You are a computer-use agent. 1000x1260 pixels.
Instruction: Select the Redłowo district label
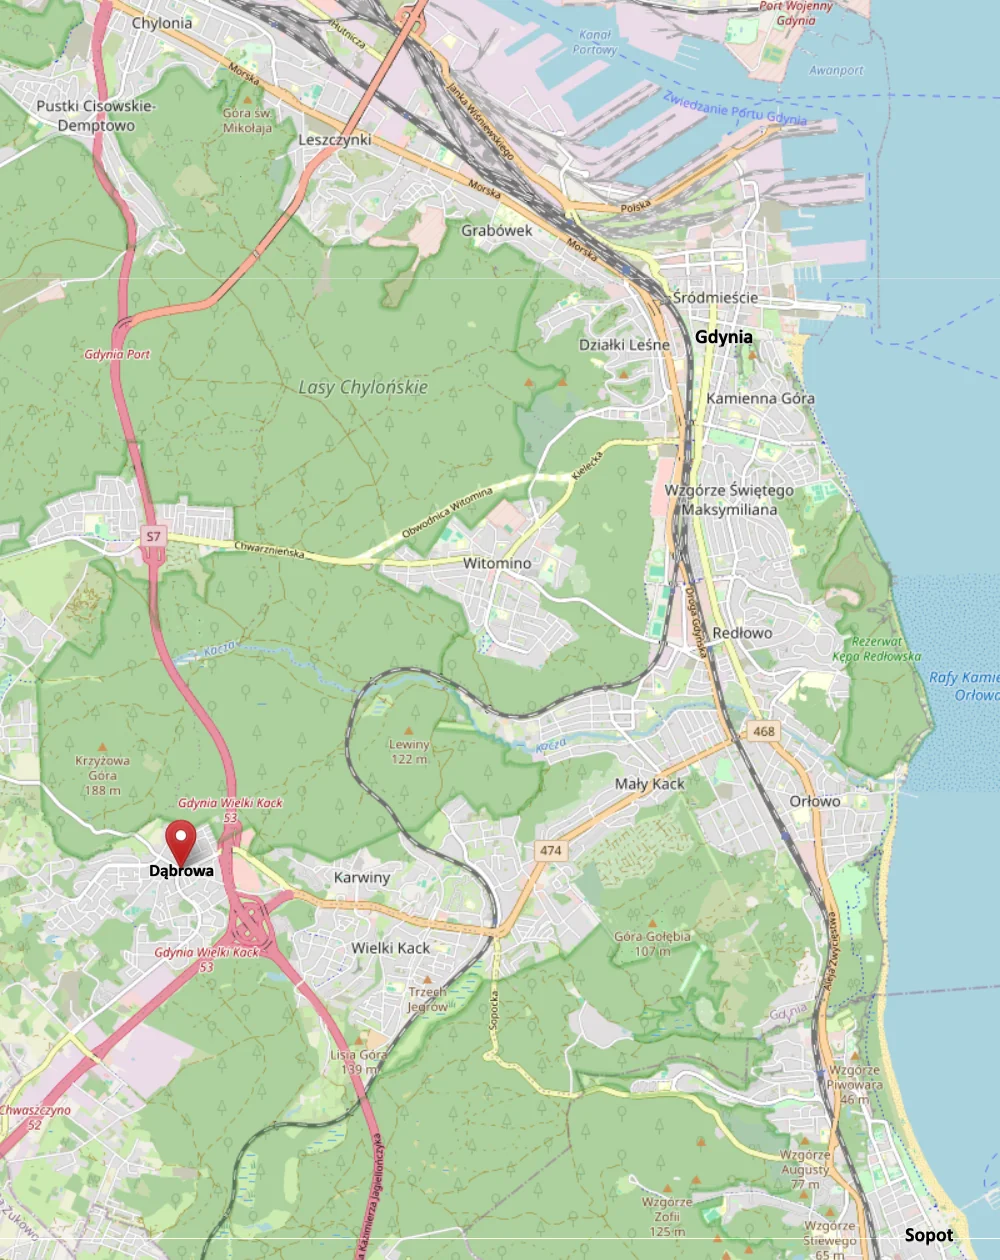coord(742,633)
